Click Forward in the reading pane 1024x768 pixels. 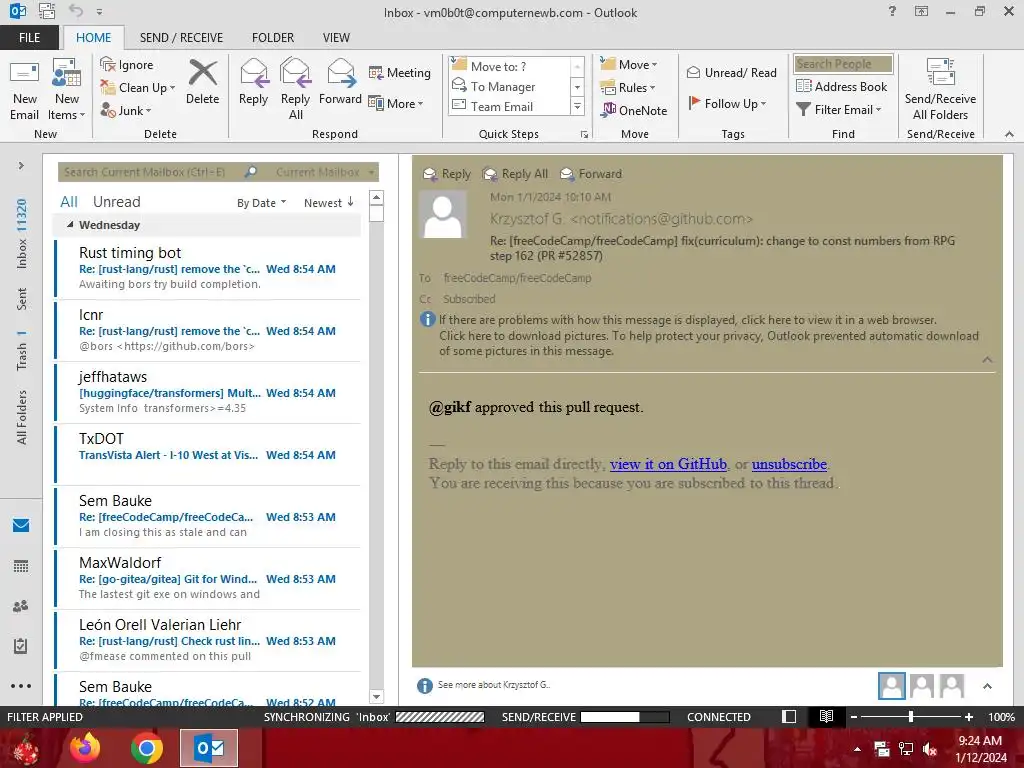[591, 174]
